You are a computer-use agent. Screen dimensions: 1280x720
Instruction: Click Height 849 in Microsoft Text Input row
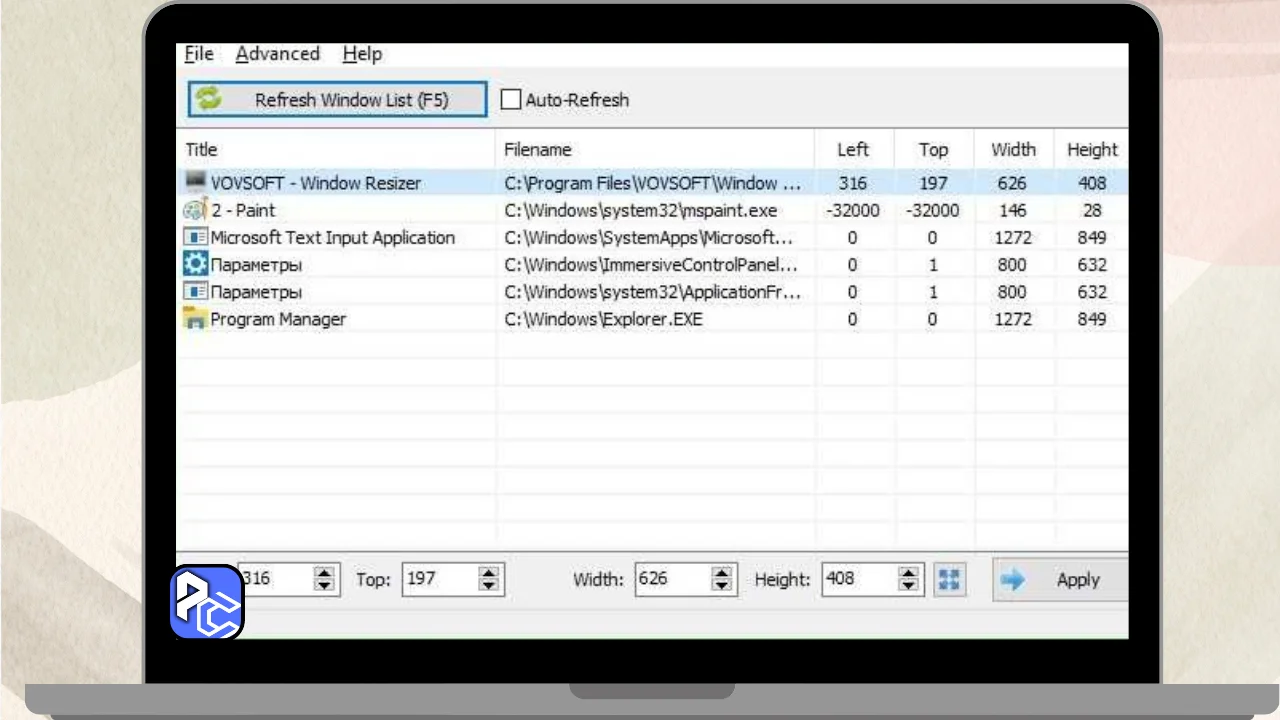point(1092,238)
